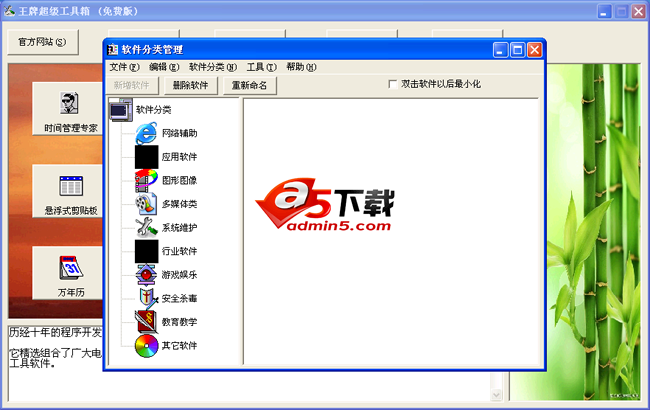This screenshot has height=410, width=650.
Task: Open 时间管理专家 tool in main window
Action: point(68,109)
